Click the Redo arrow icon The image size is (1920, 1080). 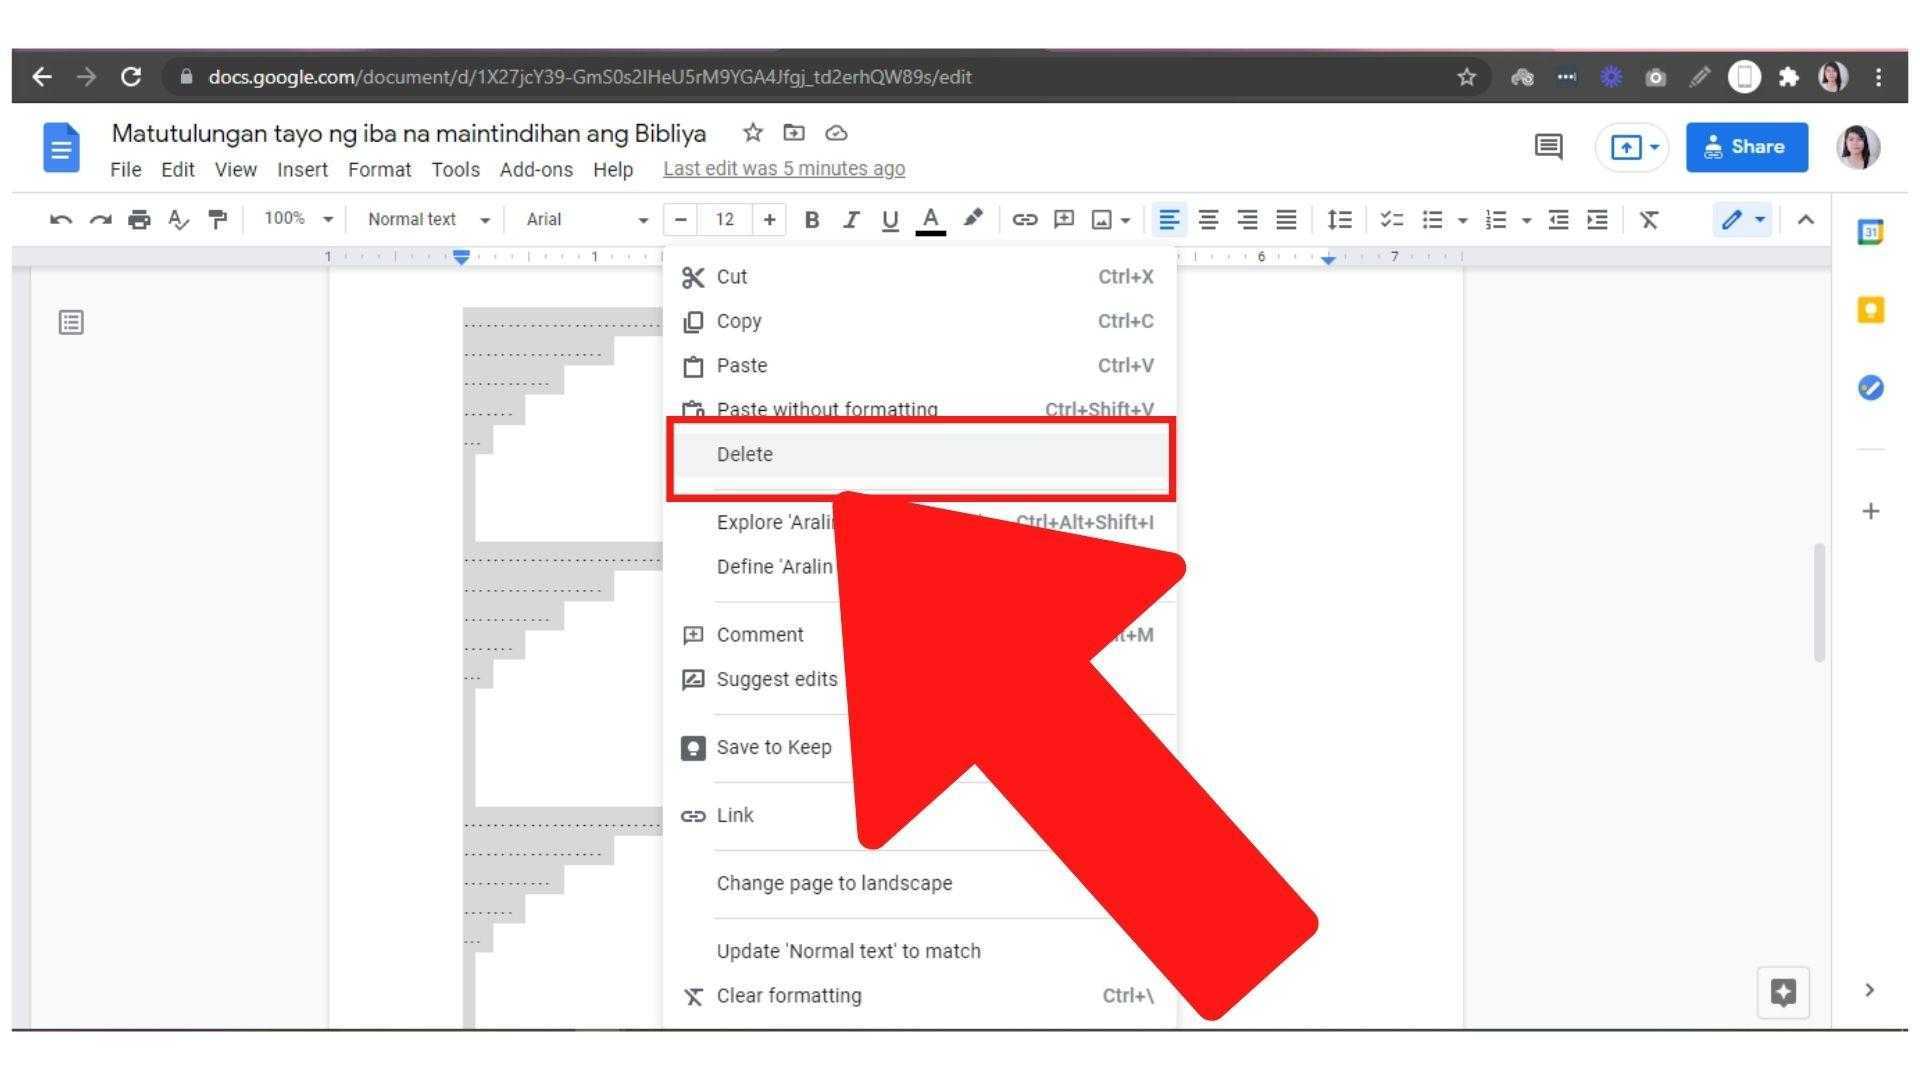(100, 220)
